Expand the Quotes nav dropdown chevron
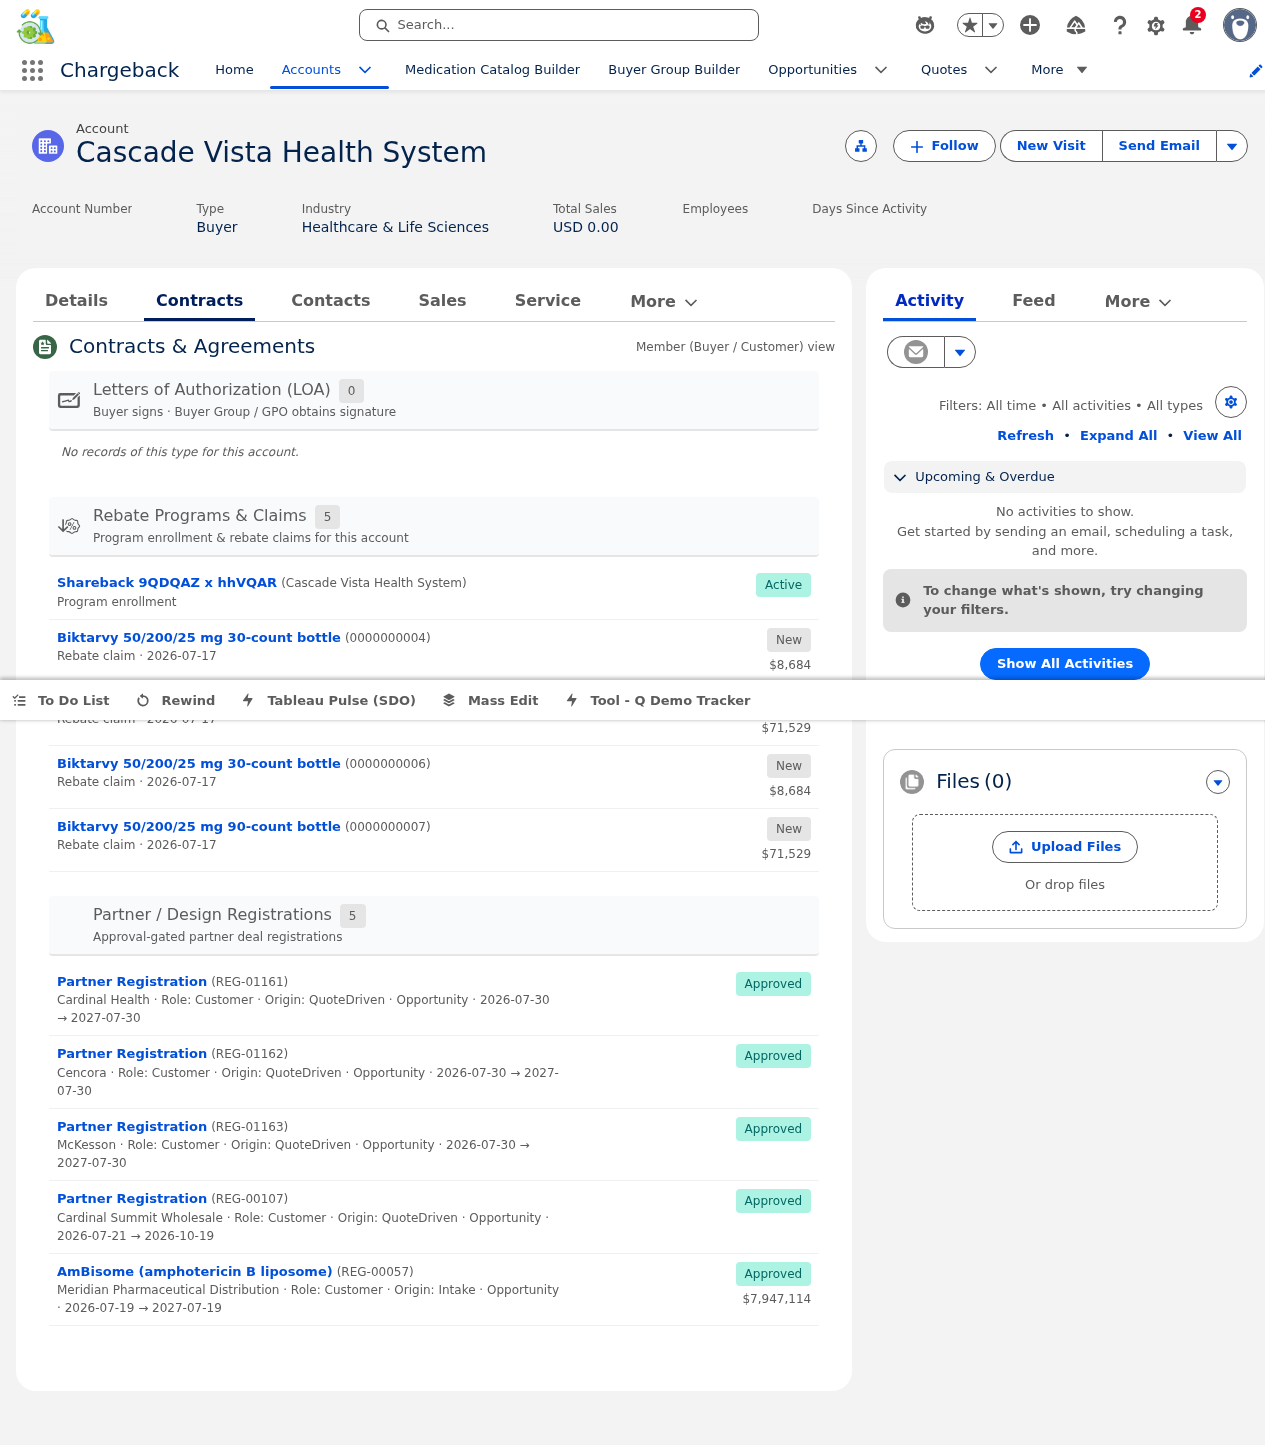The image size is (1265, 1445). point(991,70)
